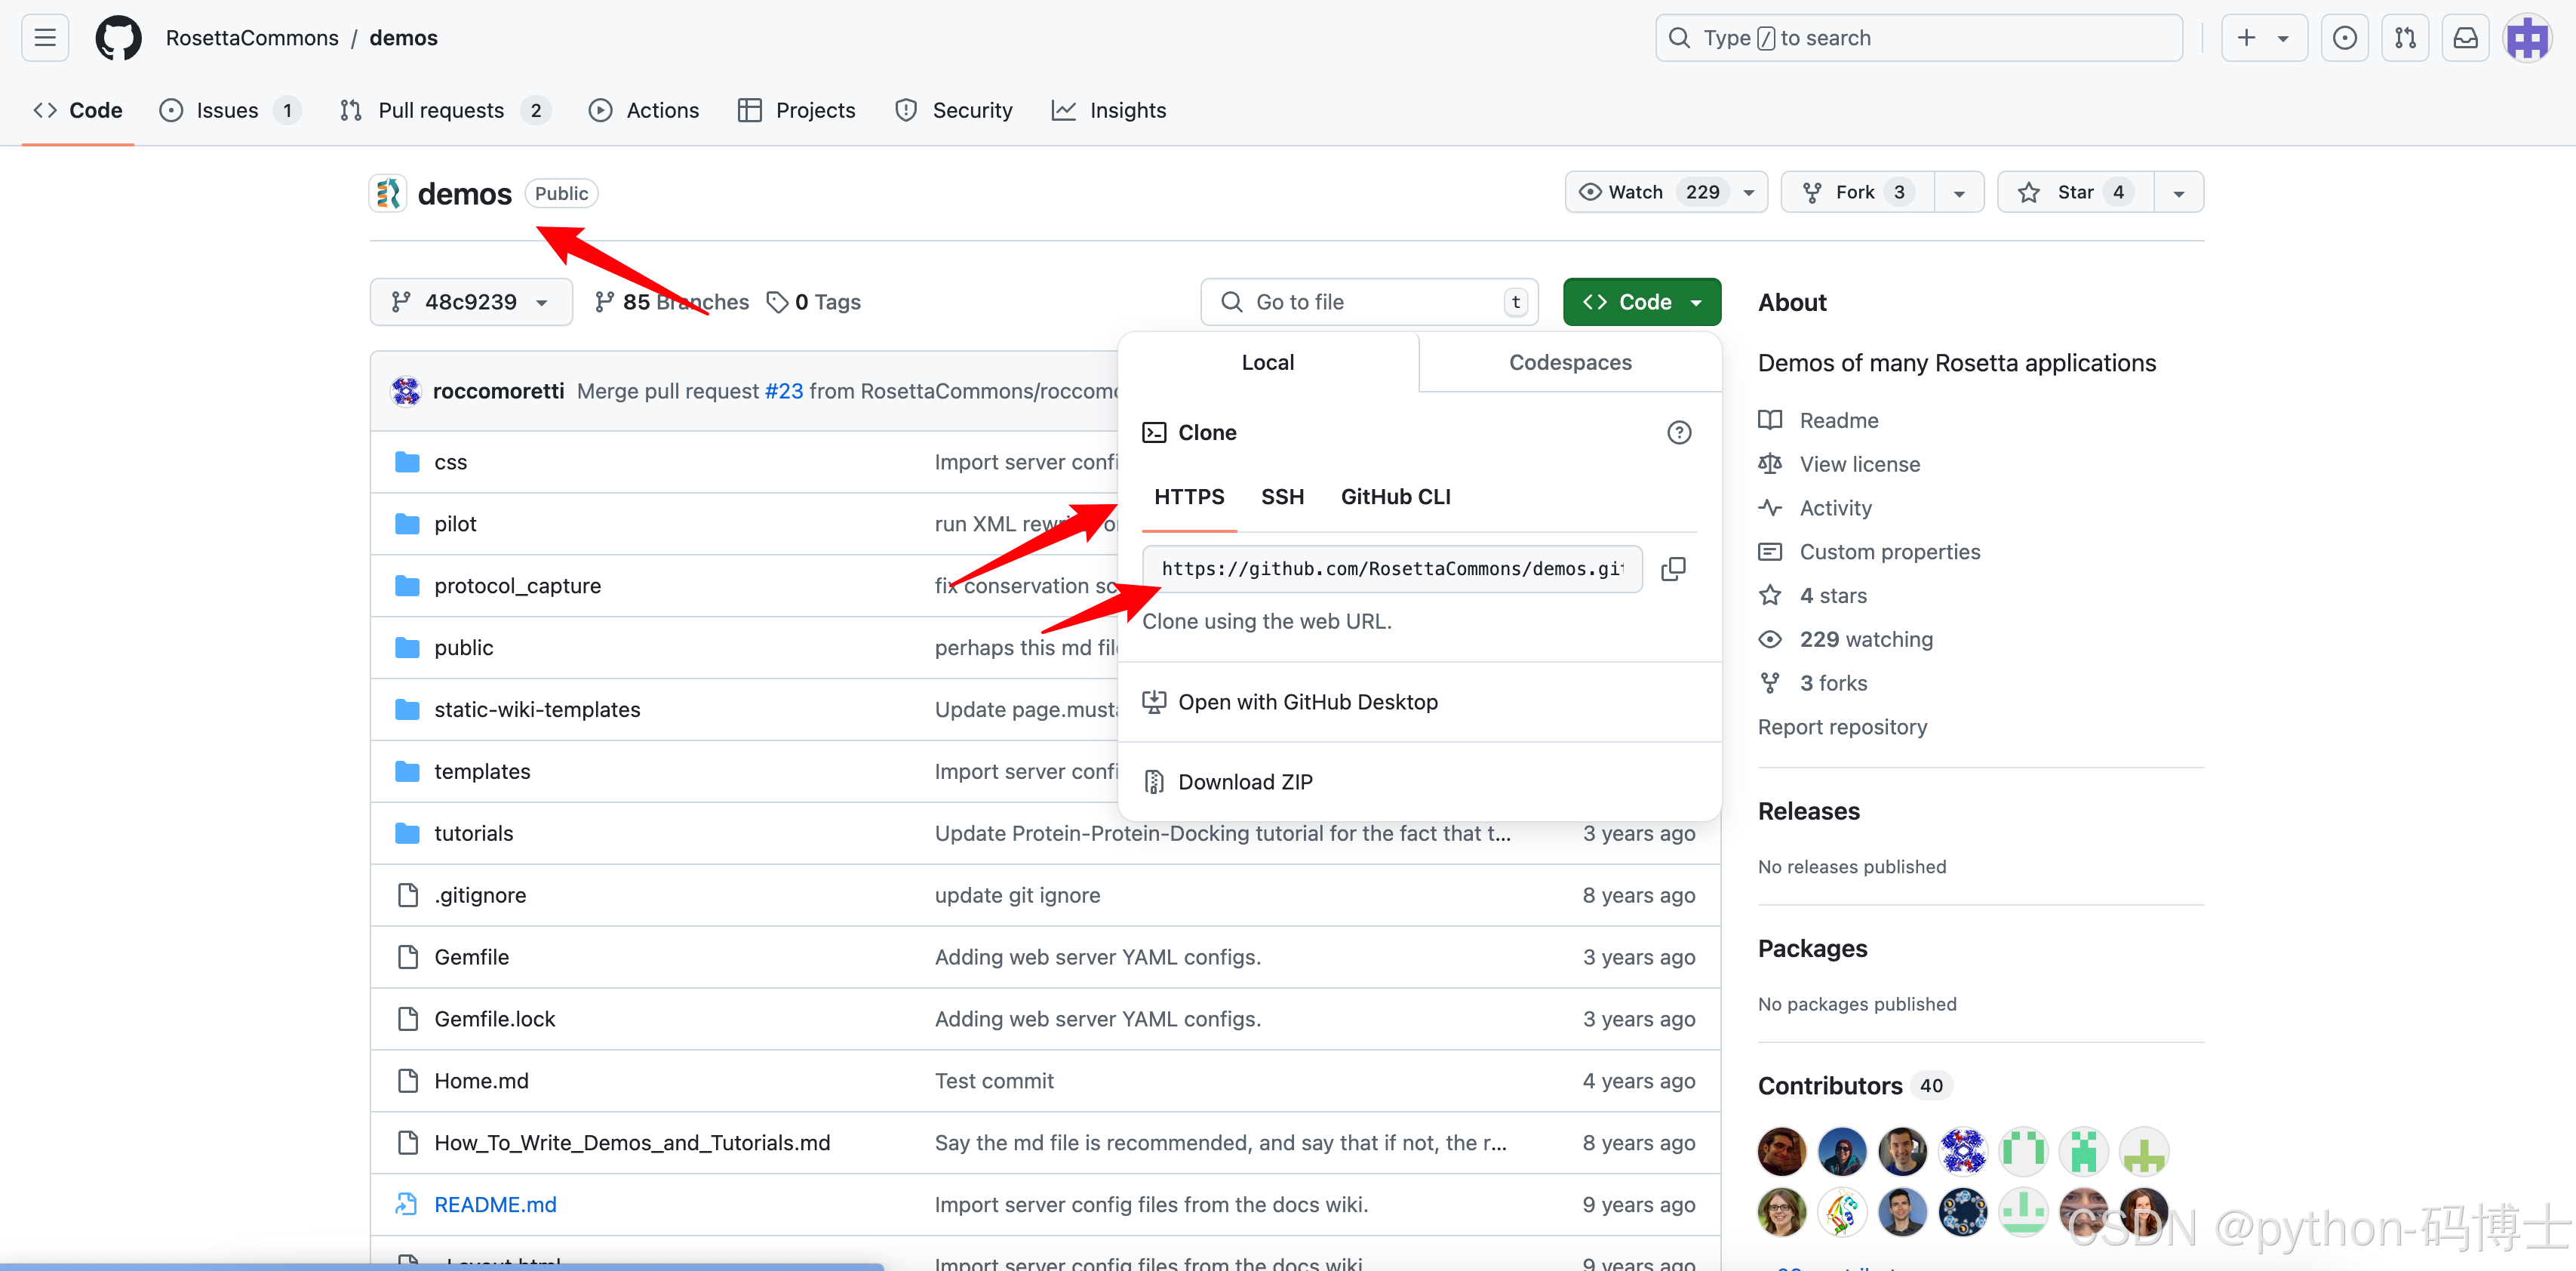Viewport: 2576px width, 1271px height.
Task: Open the 0 Tags link
Action: [x=814, y=302]
